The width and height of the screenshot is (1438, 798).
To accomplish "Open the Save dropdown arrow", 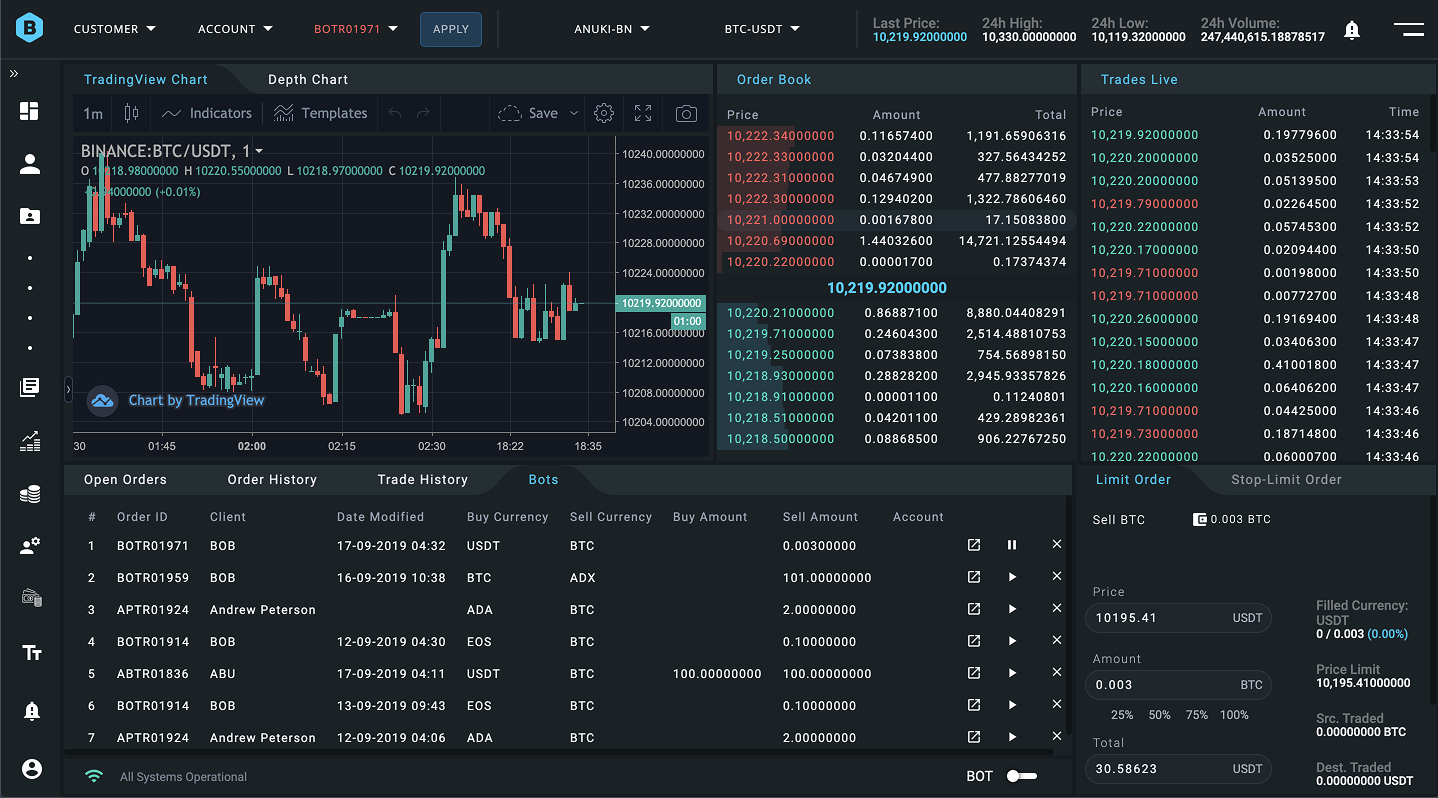I will point(574,113).
